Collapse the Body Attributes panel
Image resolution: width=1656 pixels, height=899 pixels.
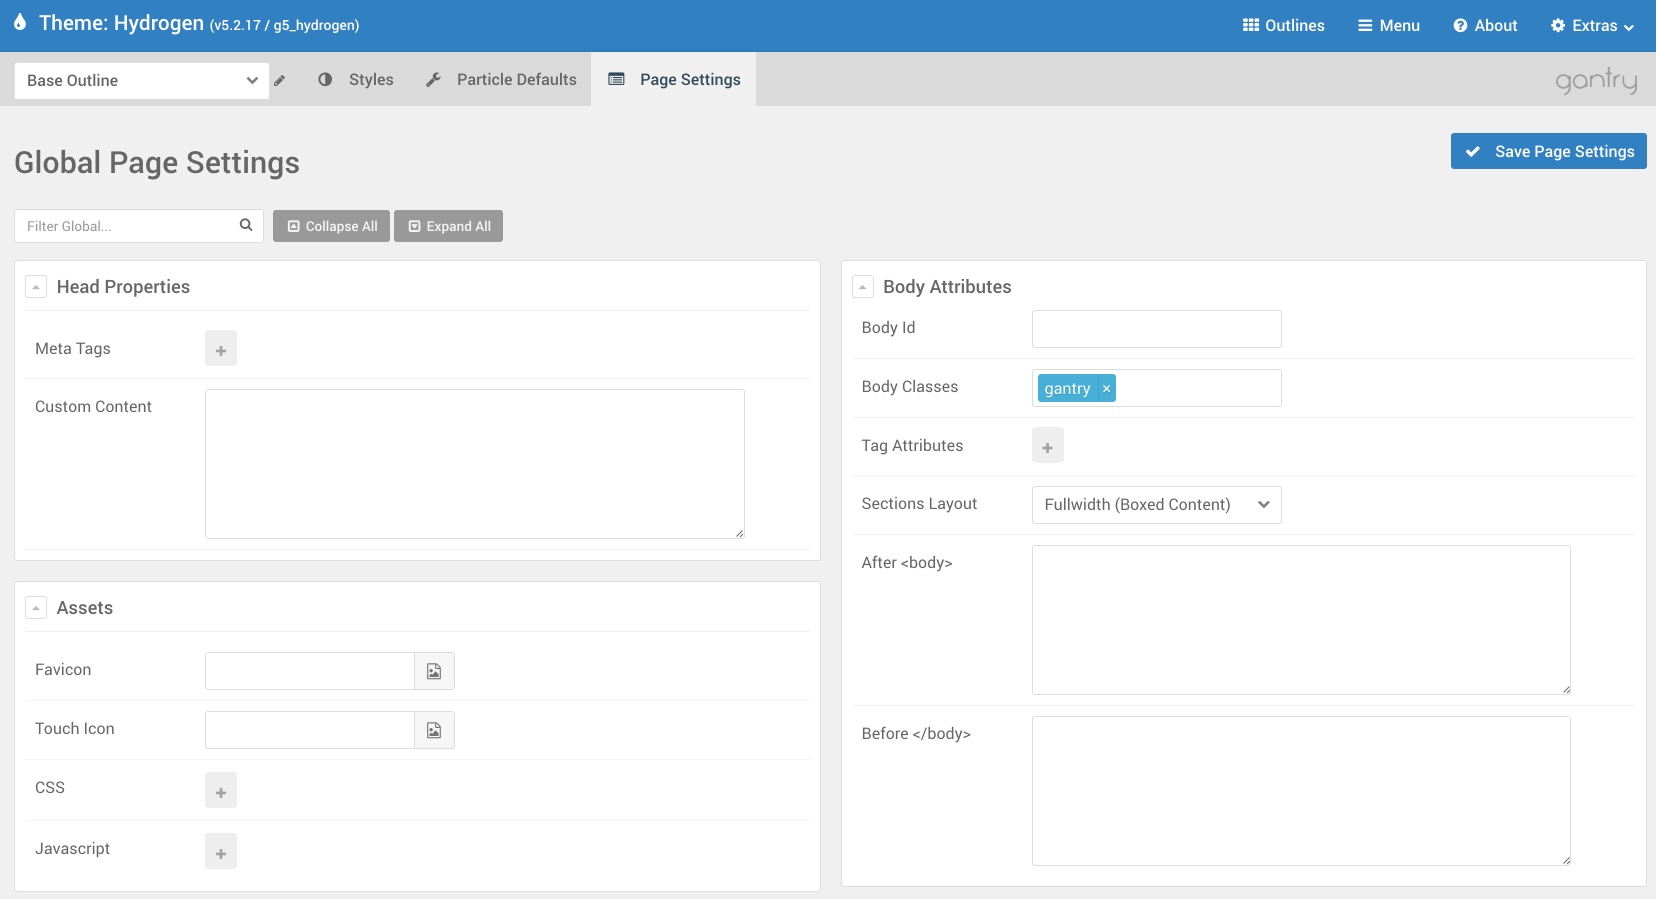click(x=862, y=288)
